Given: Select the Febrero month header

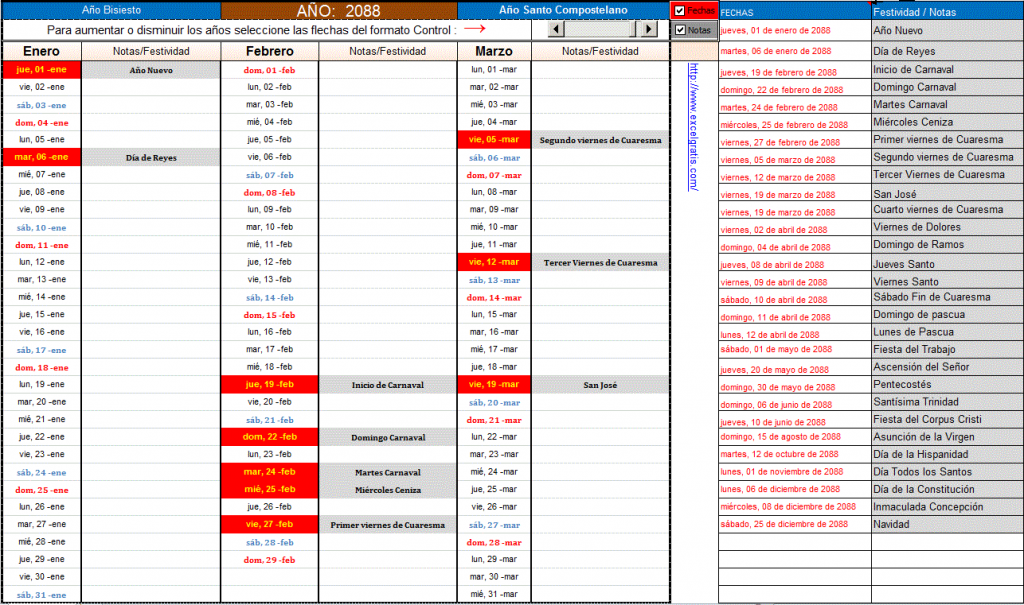Looking at the screenshot, I should coord(270,51).
